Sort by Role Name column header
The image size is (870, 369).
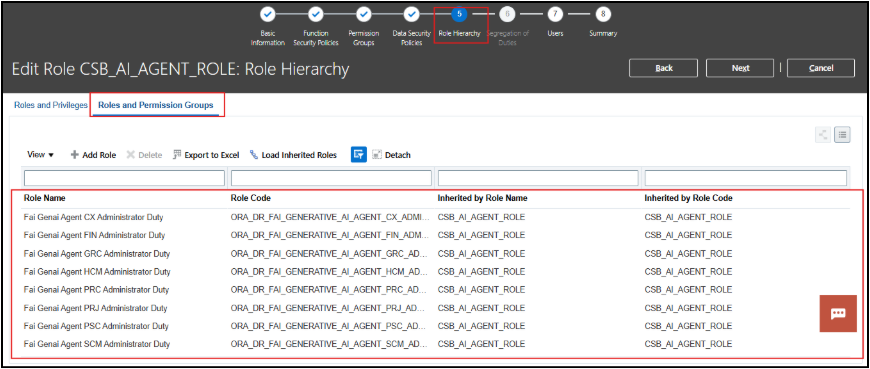[x=45, y=198]
